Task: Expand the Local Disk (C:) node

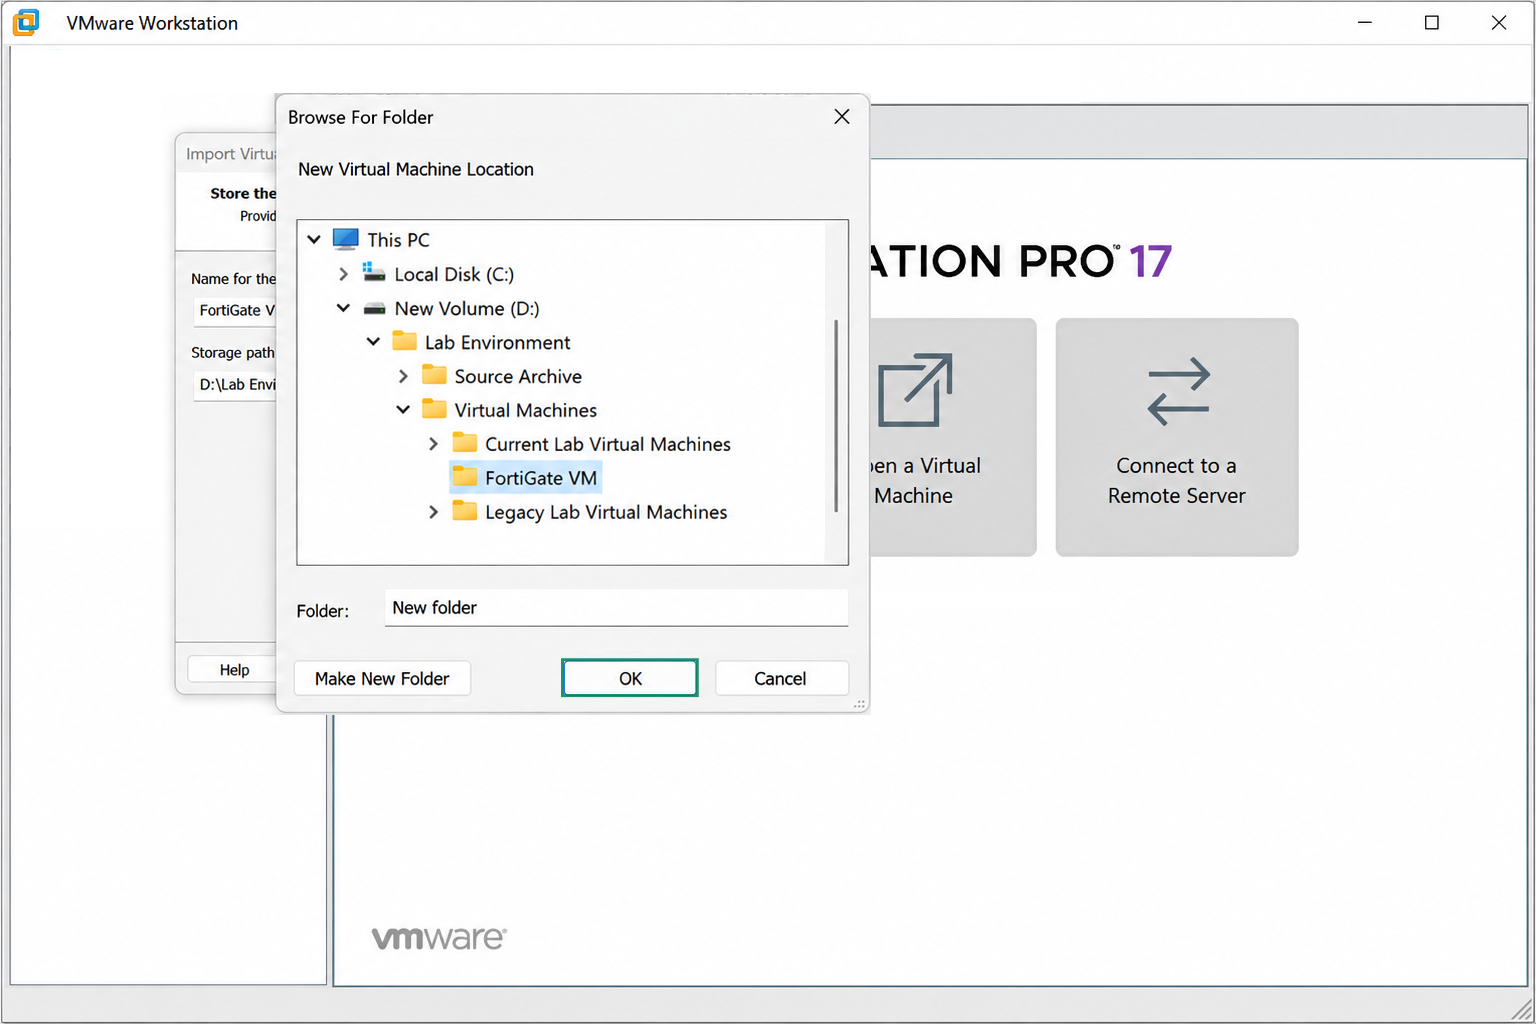Action: [343, 274]
